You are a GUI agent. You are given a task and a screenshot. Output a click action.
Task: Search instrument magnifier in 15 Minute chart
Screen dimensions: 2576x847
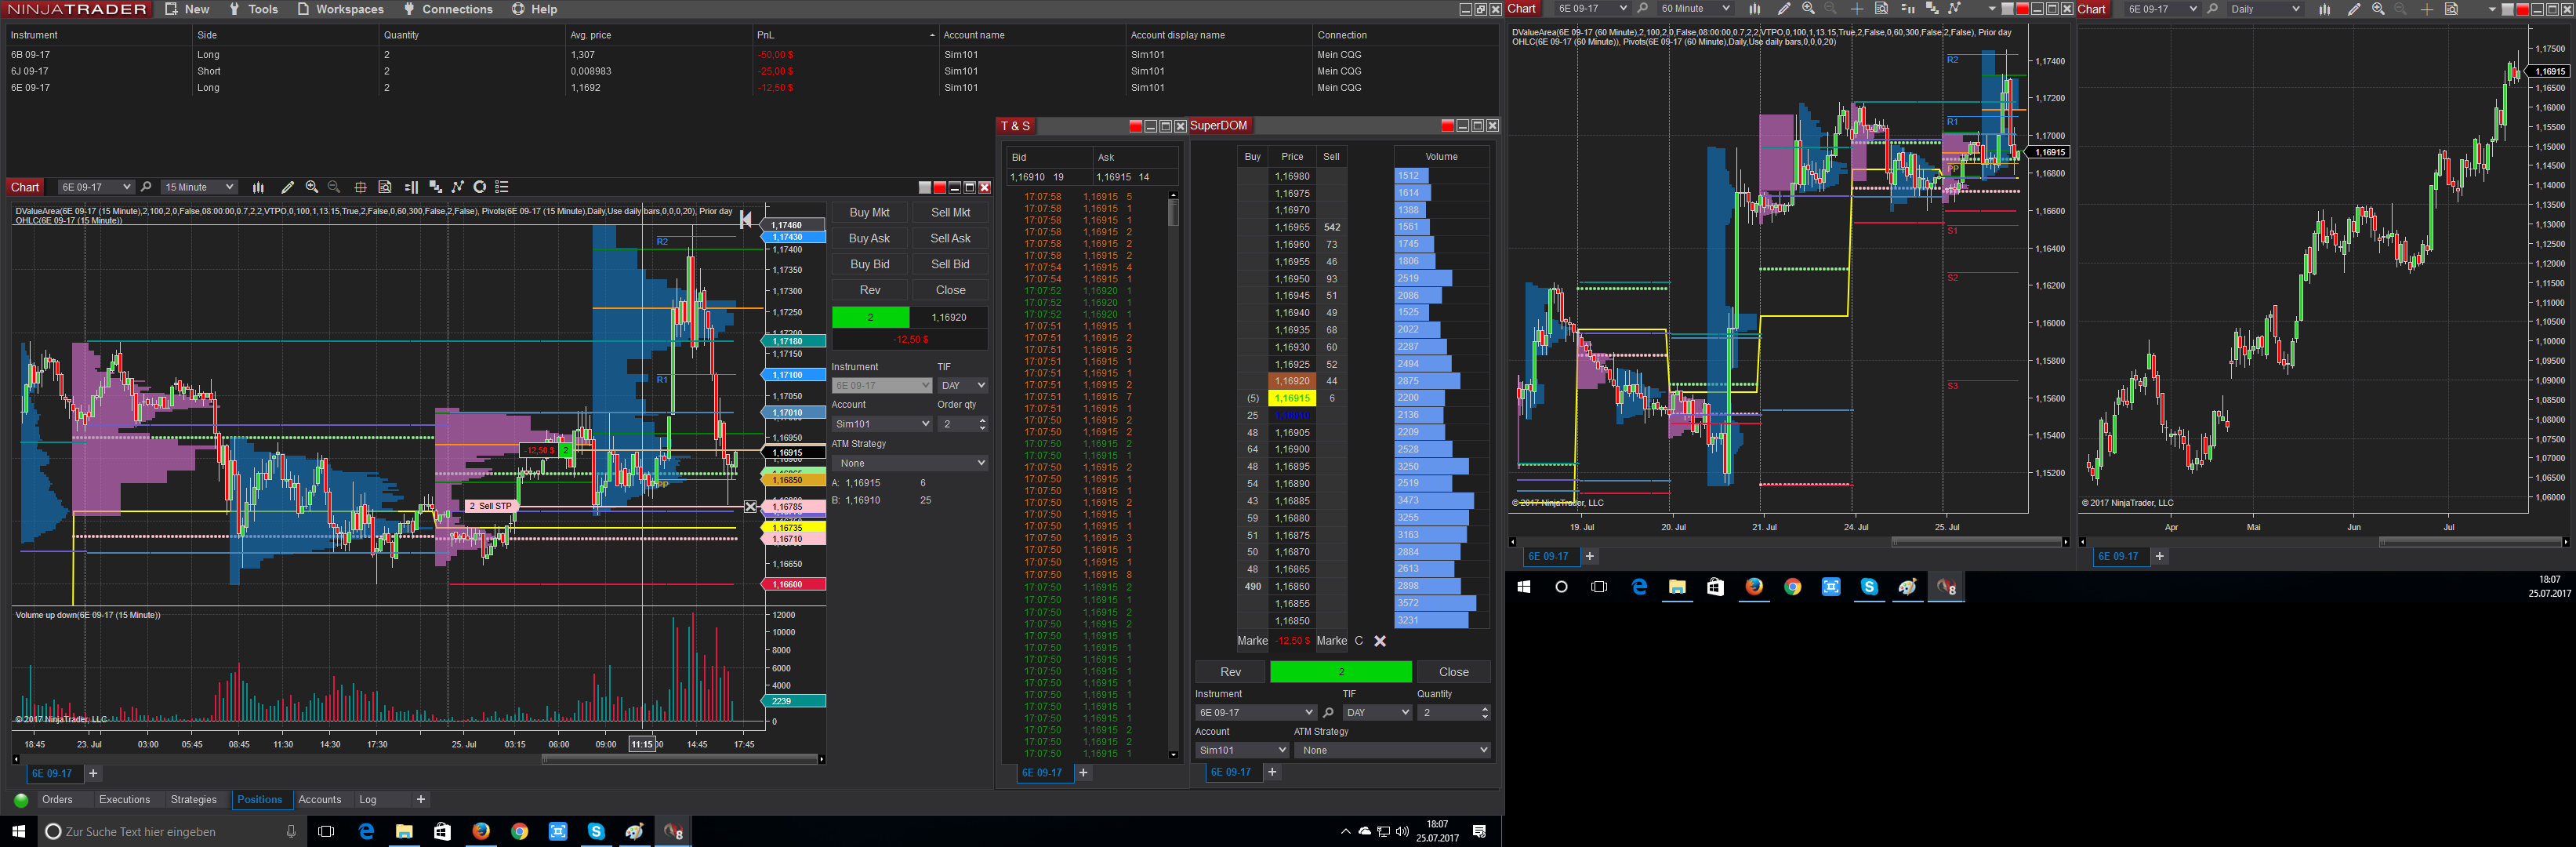tap(146, 187)
